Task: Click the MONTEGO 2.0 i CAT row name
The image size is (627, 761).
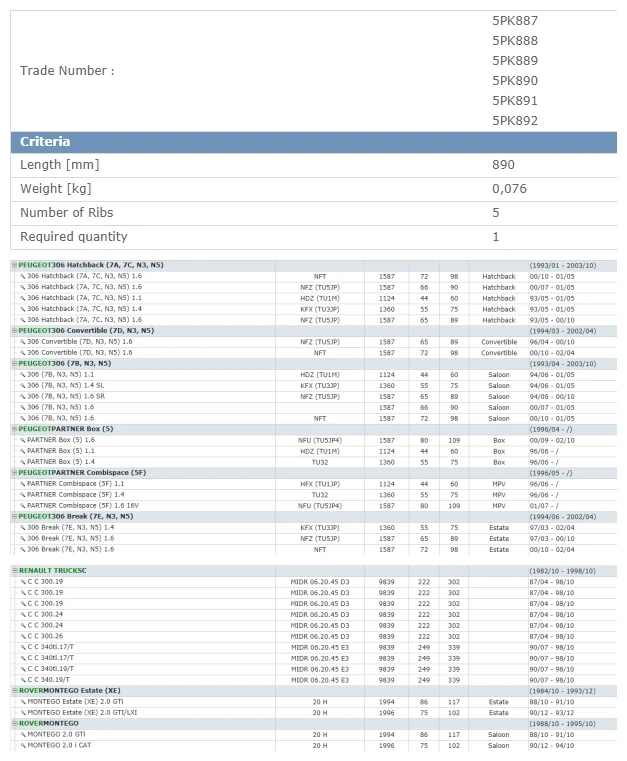Action: [59, 745]
